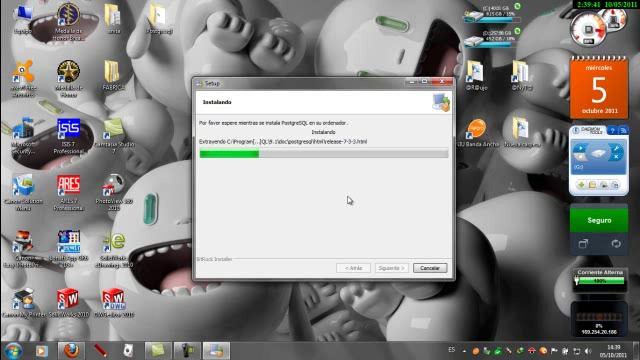Click the grayed Atrás button
The width and height of the screenshot is (640, 360).
[353, 268]
